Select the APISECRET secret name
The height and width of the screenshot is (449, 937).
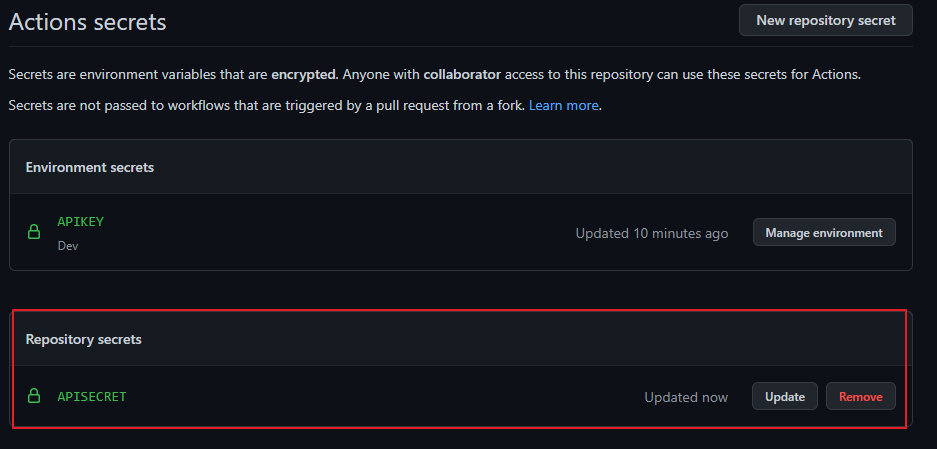pyautogui.click(x=92, y=397)
